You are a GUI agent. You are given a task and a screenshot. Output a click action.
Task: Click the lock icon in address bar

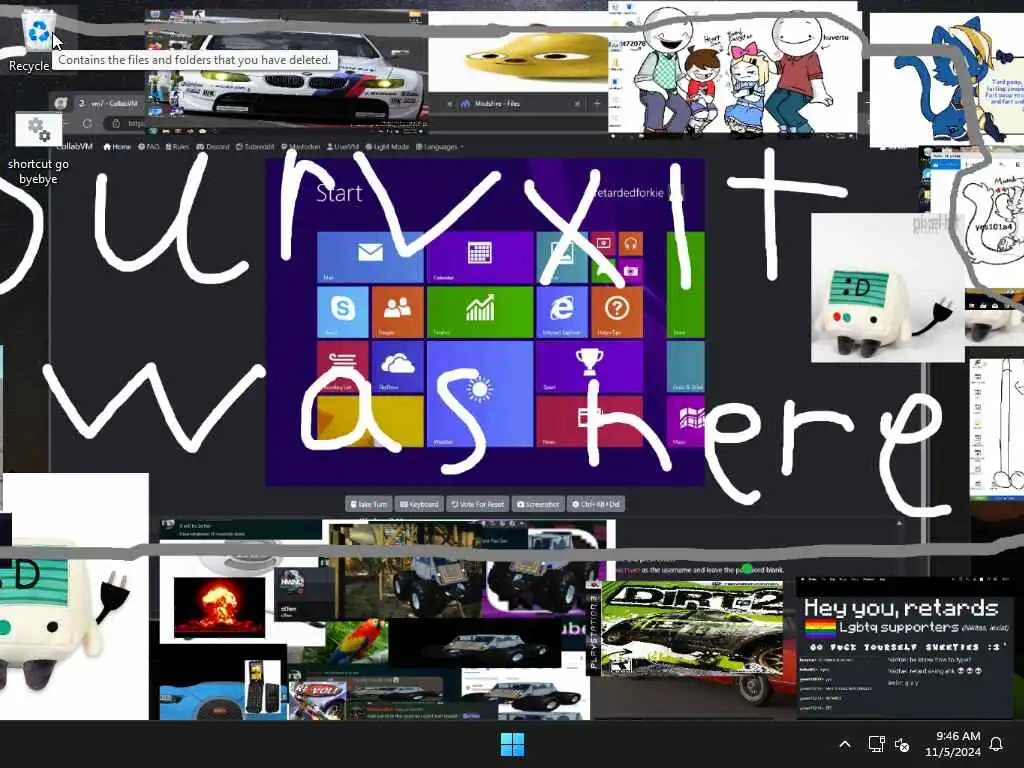[x=116, y=123]
